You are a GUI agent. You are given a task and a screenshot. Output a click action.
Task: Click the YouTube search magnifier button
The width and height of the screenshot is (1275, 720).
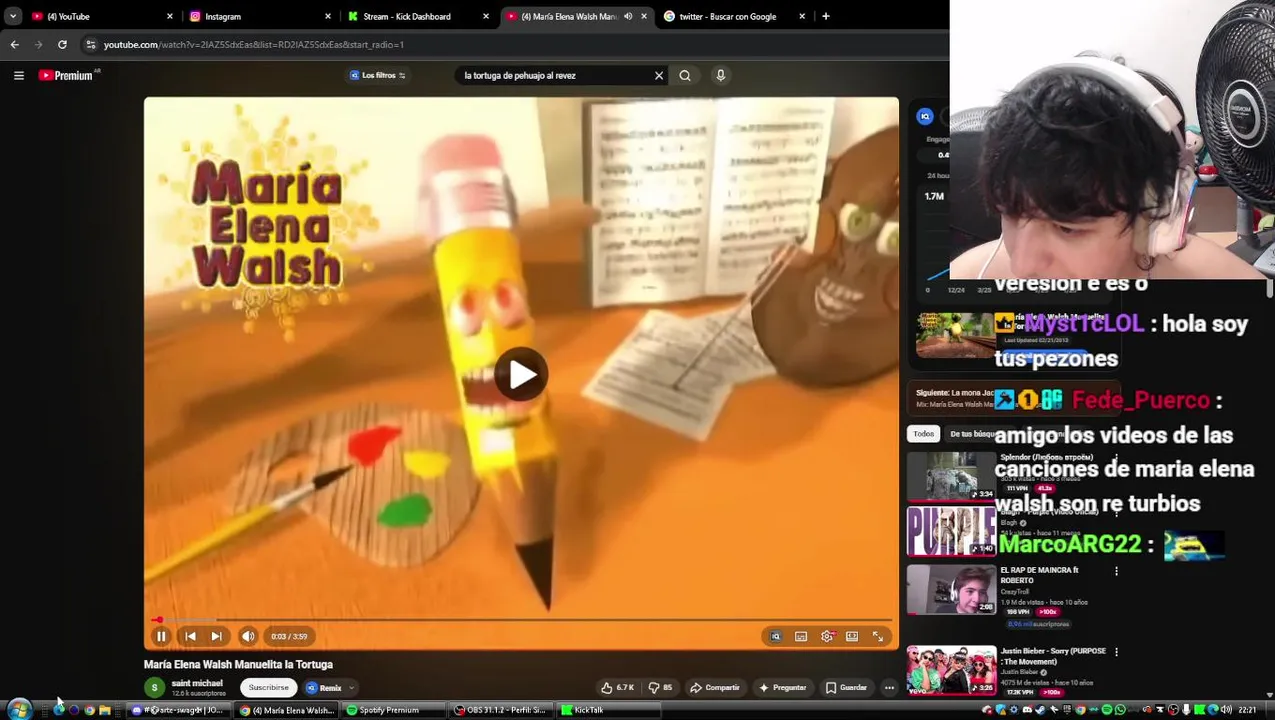click(x=685, y=75)
